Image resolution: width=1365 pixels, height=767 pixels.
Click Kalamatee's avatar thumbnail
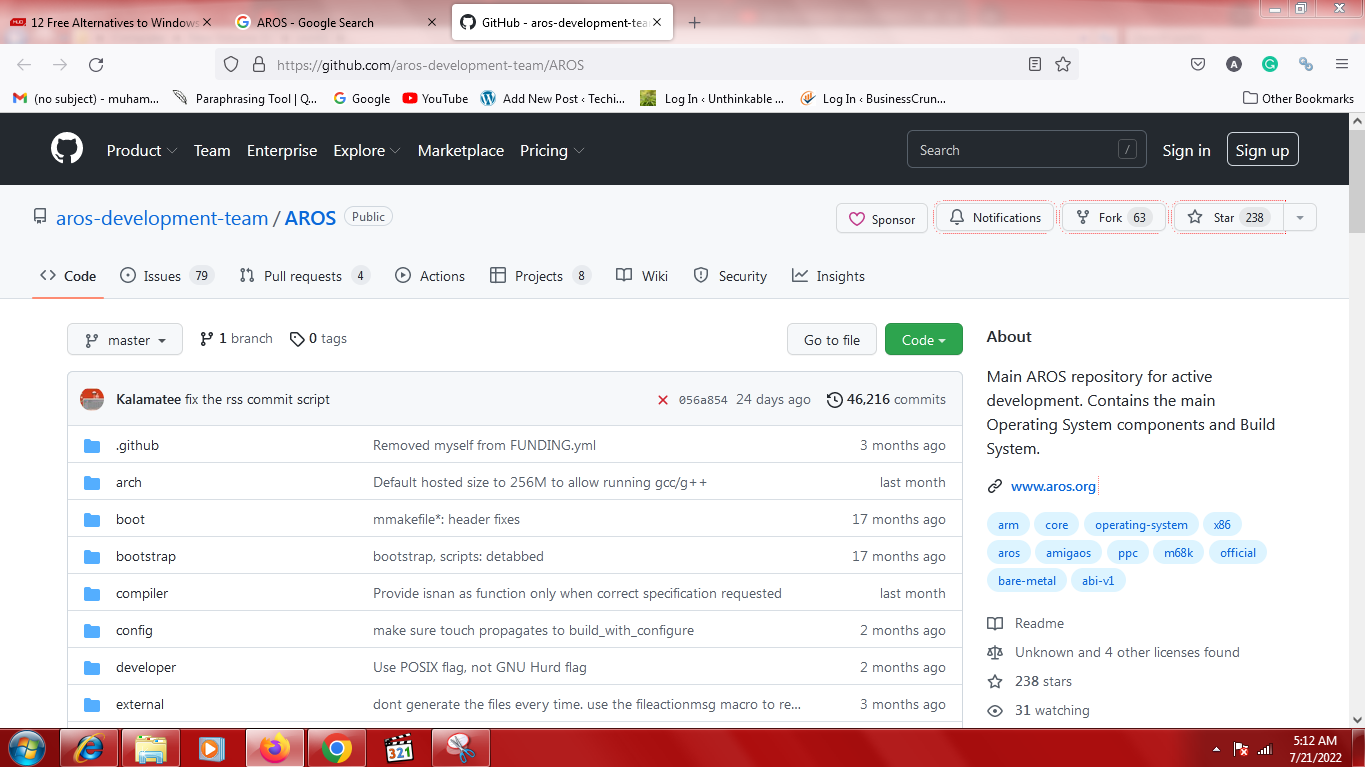[92, 399]
